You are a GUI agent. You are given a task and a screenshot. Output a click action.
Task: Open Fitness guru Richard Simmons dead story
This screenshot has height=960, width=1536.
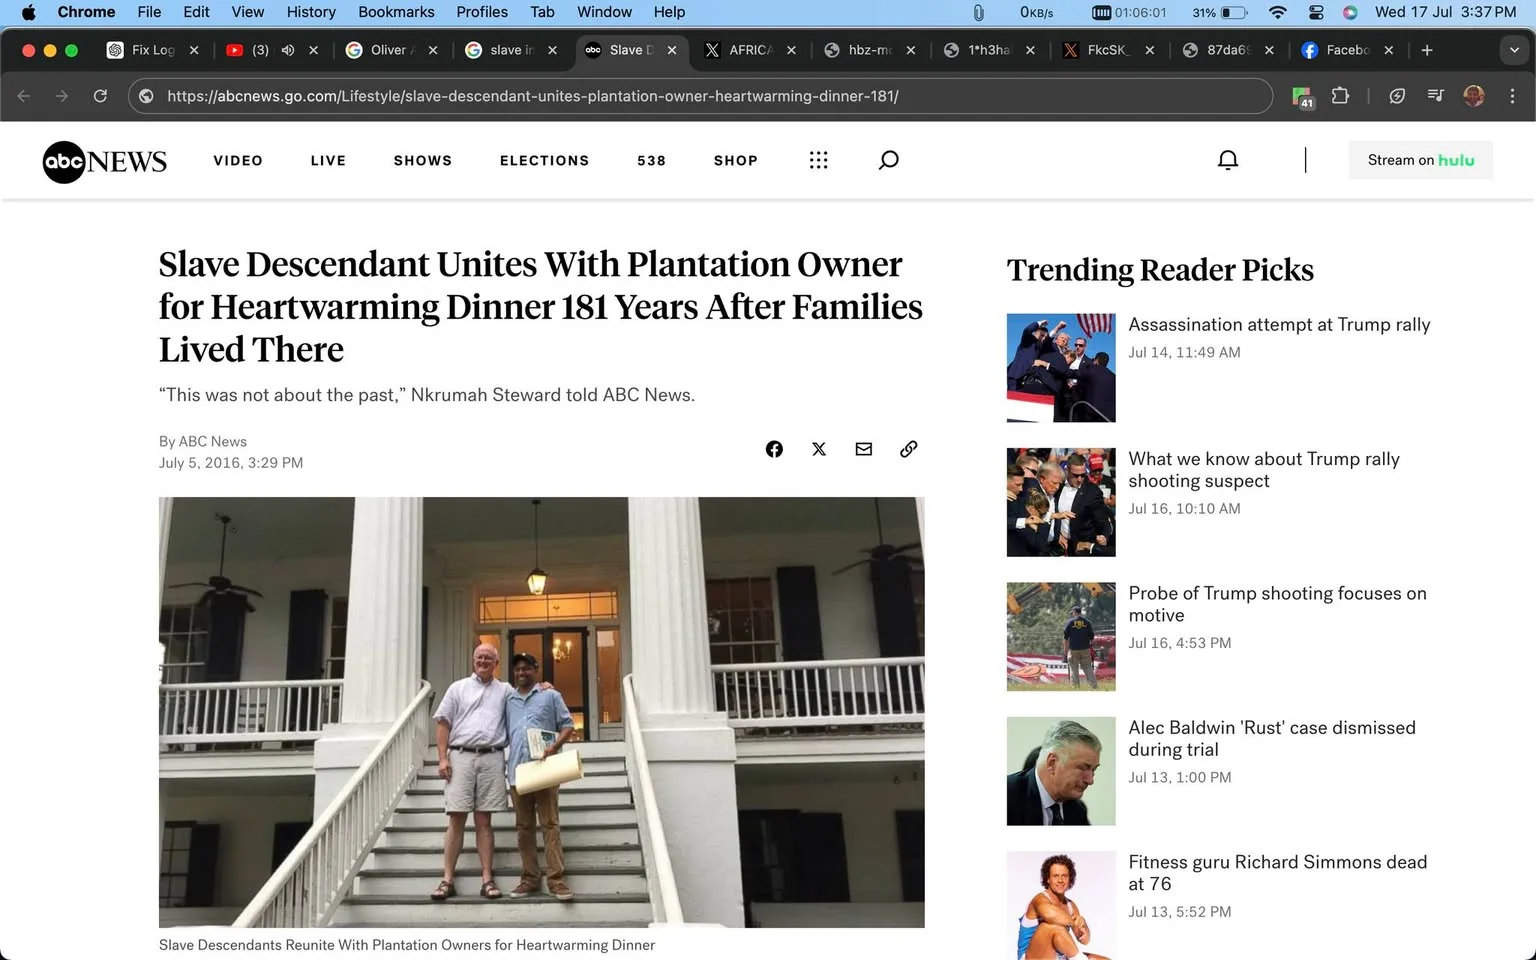coord(1277,873)
